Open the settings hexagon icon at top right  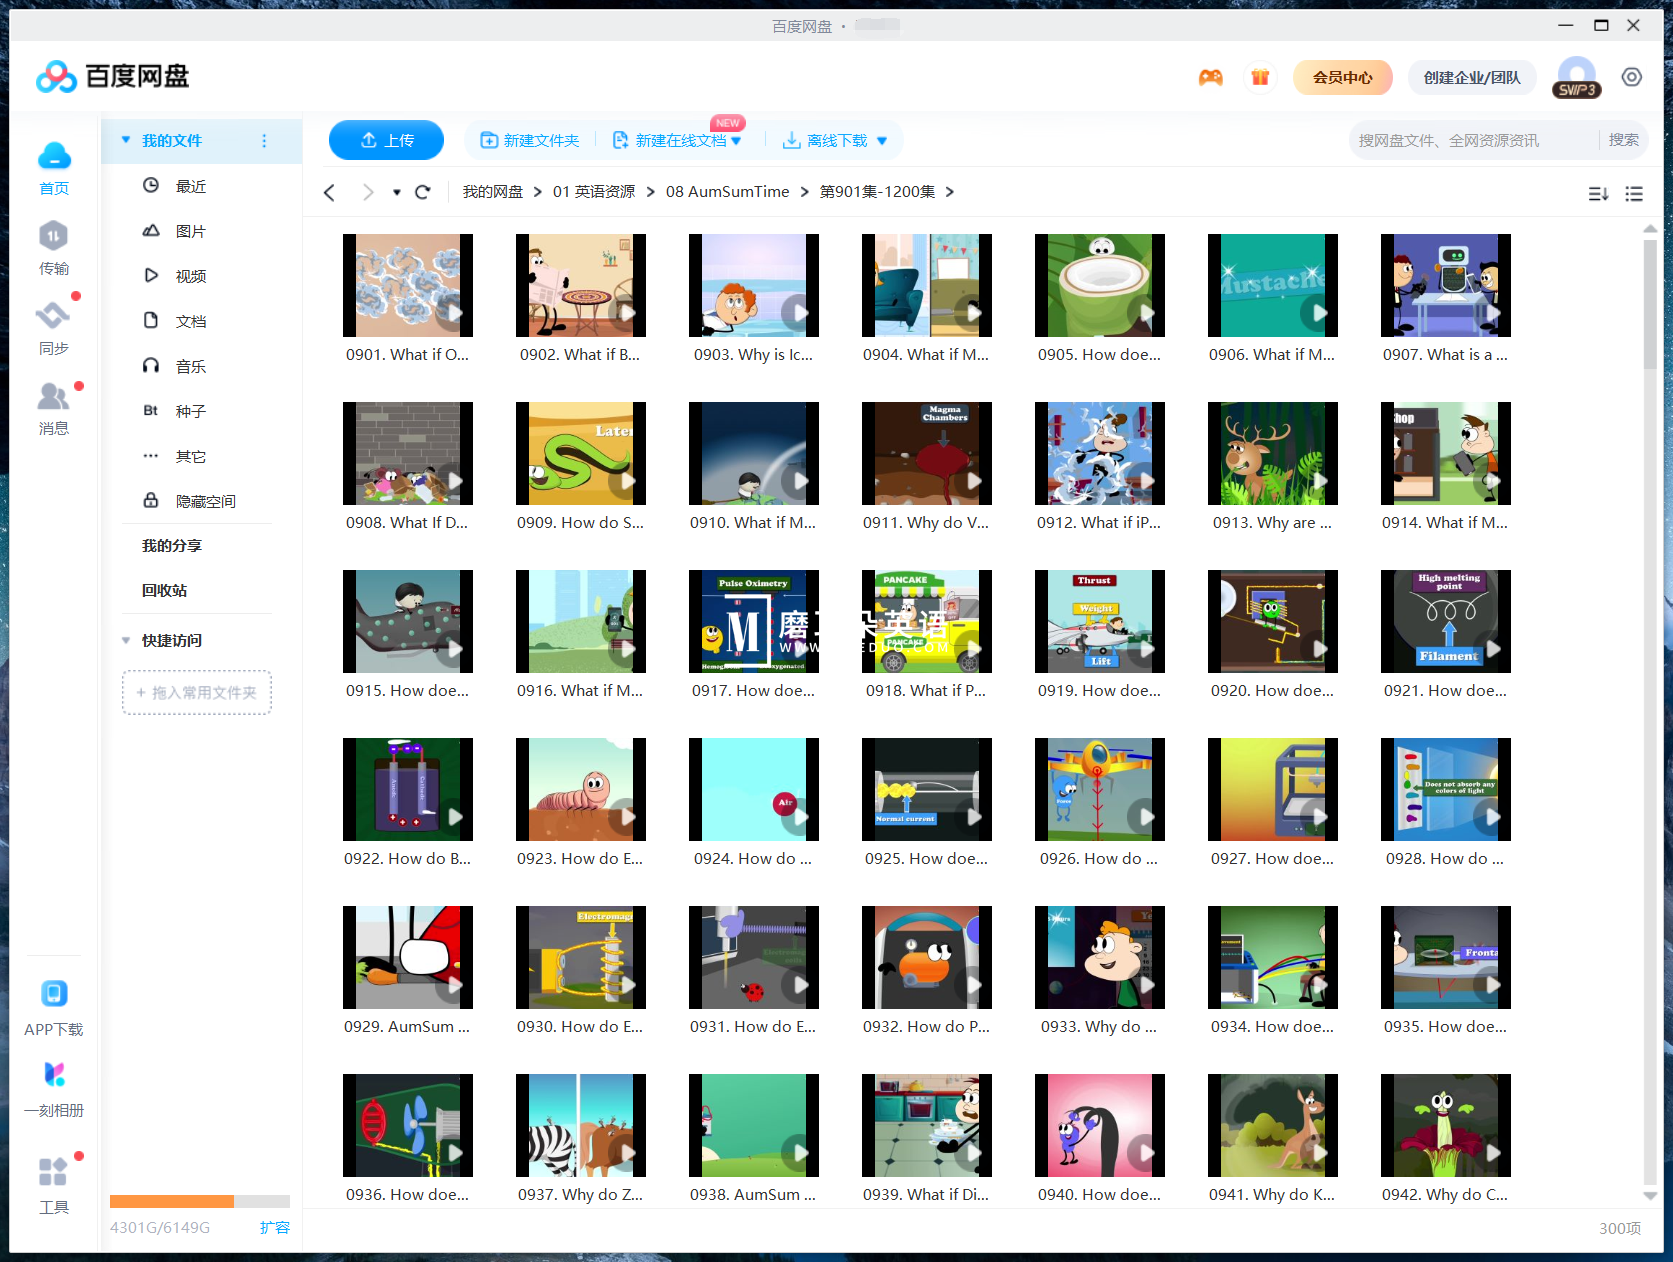1632,77
